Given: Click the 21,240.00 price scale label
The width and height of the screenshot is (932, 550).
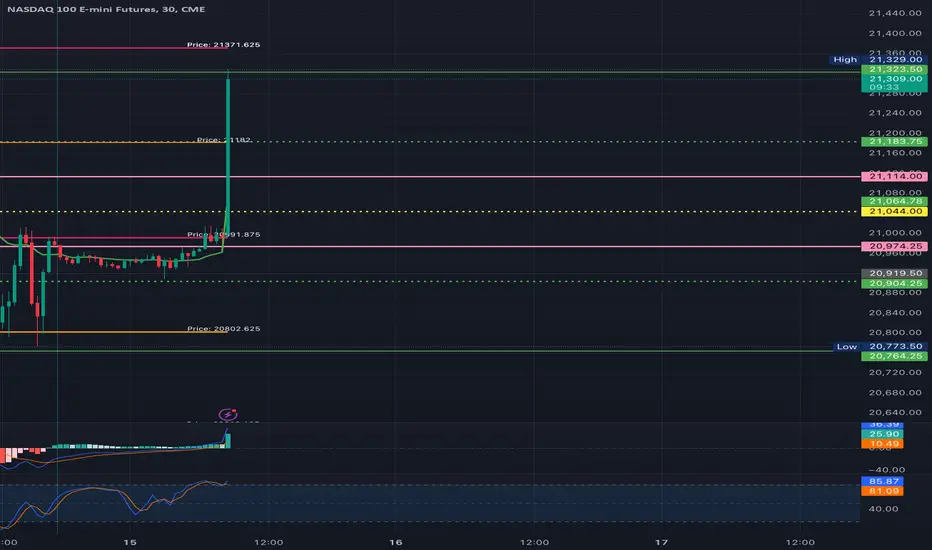Looking at the screenshot, I should point(895,112).
